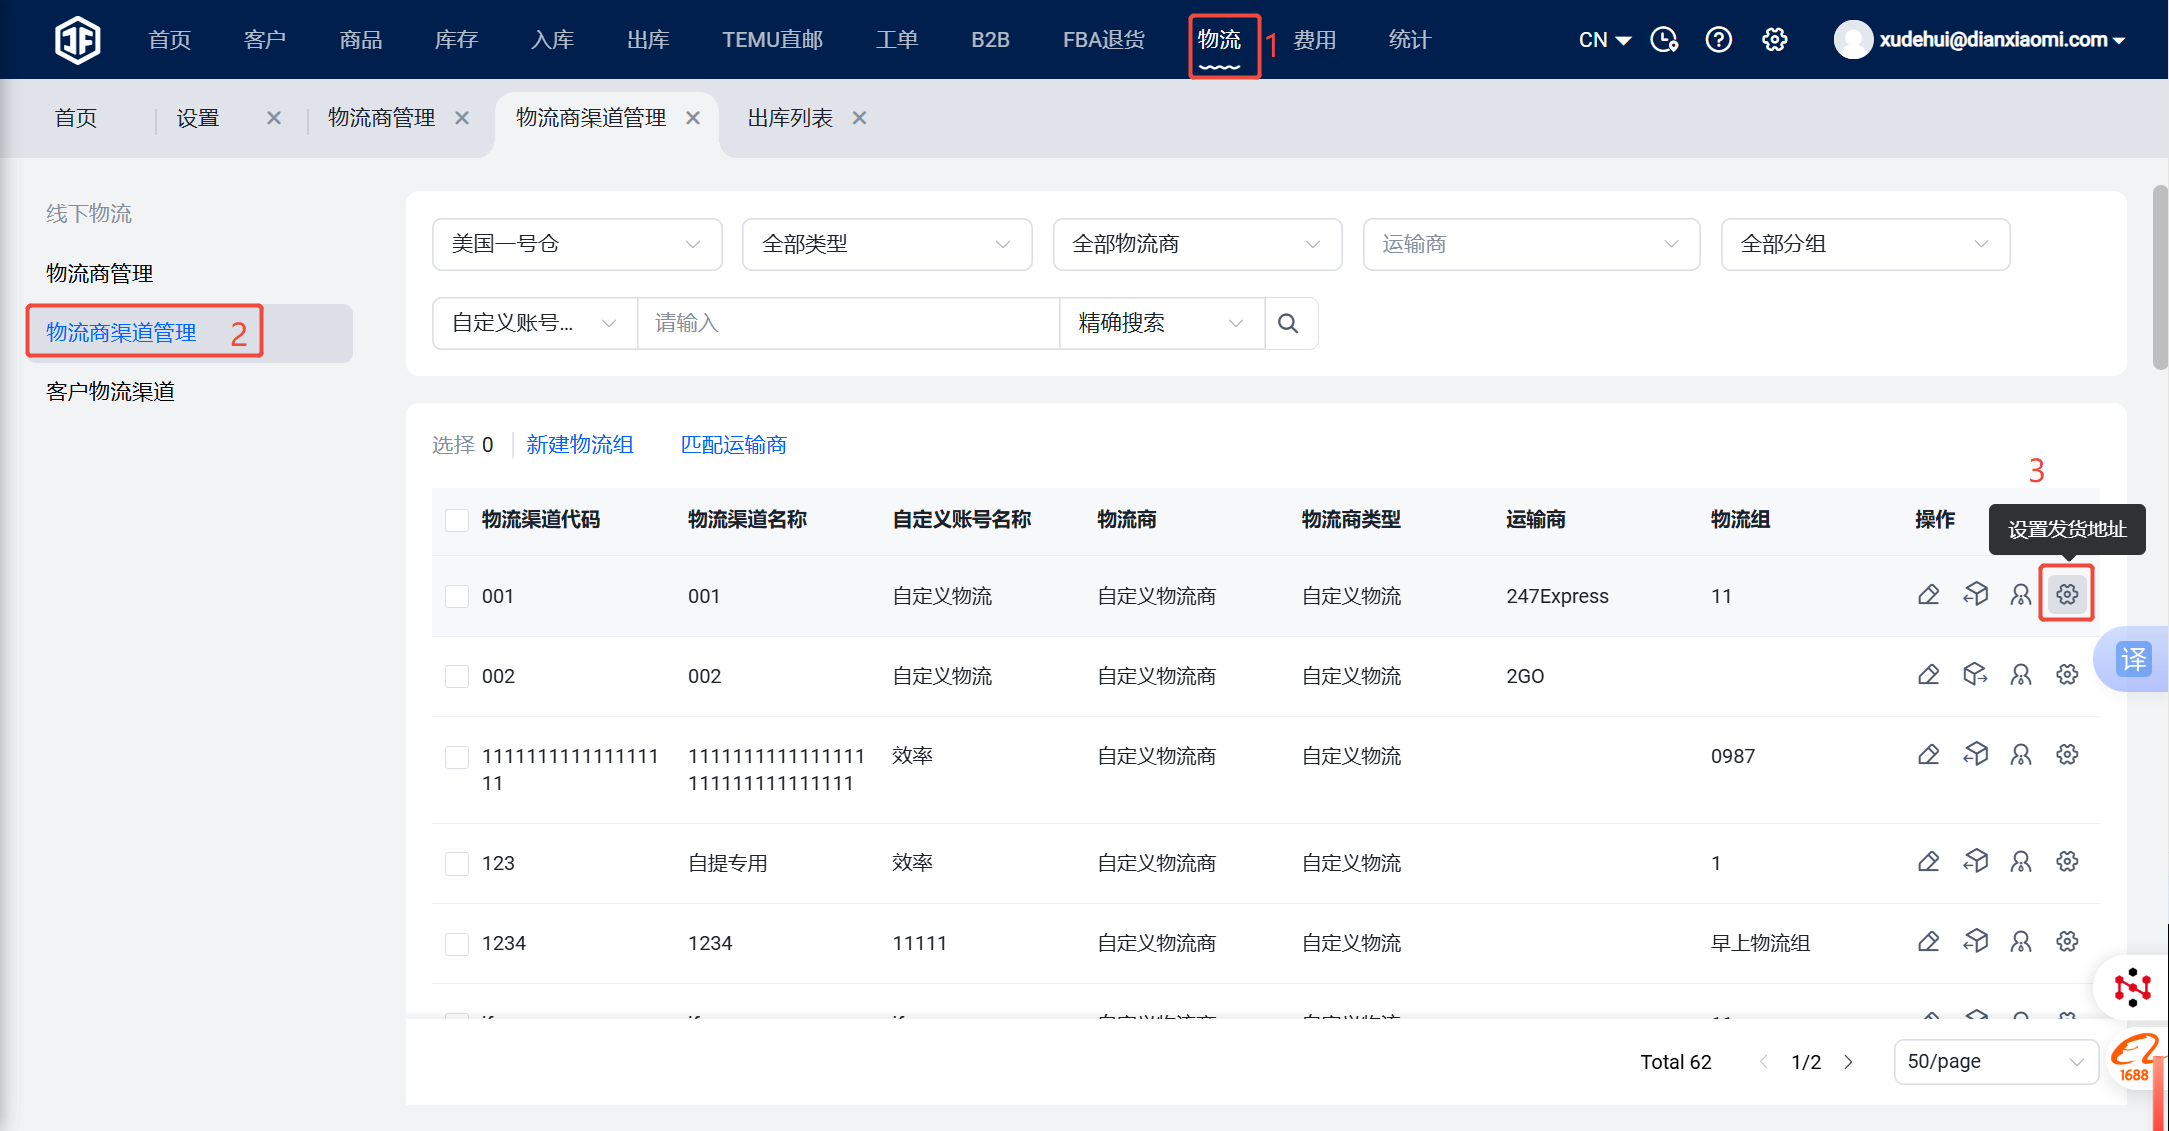
Task: Tick the checkbox for channel 123
Action: (x=457, y=863)
